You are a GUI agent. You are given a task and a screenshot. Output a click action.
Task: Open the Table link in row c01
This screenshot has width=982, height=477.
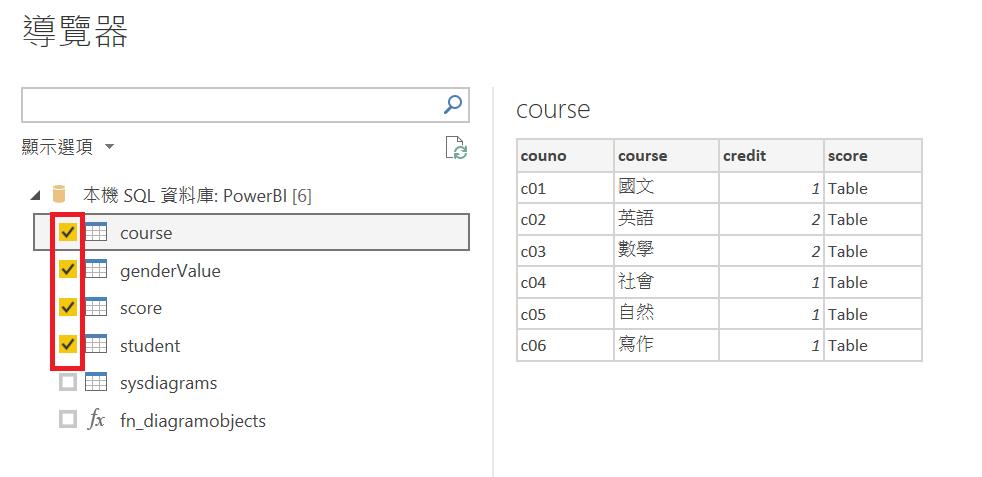tap(847, 188)
